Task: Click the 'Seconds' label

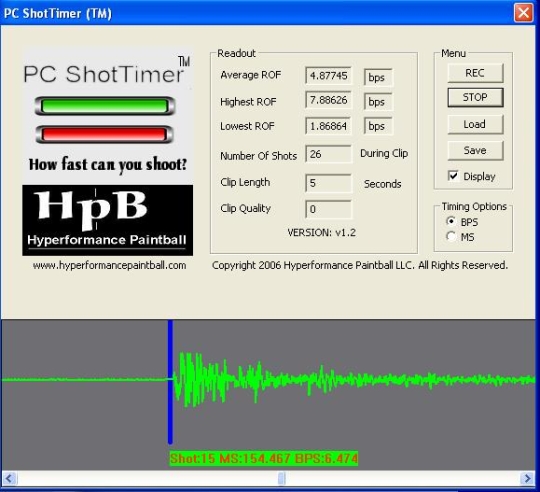Action: 383,184
